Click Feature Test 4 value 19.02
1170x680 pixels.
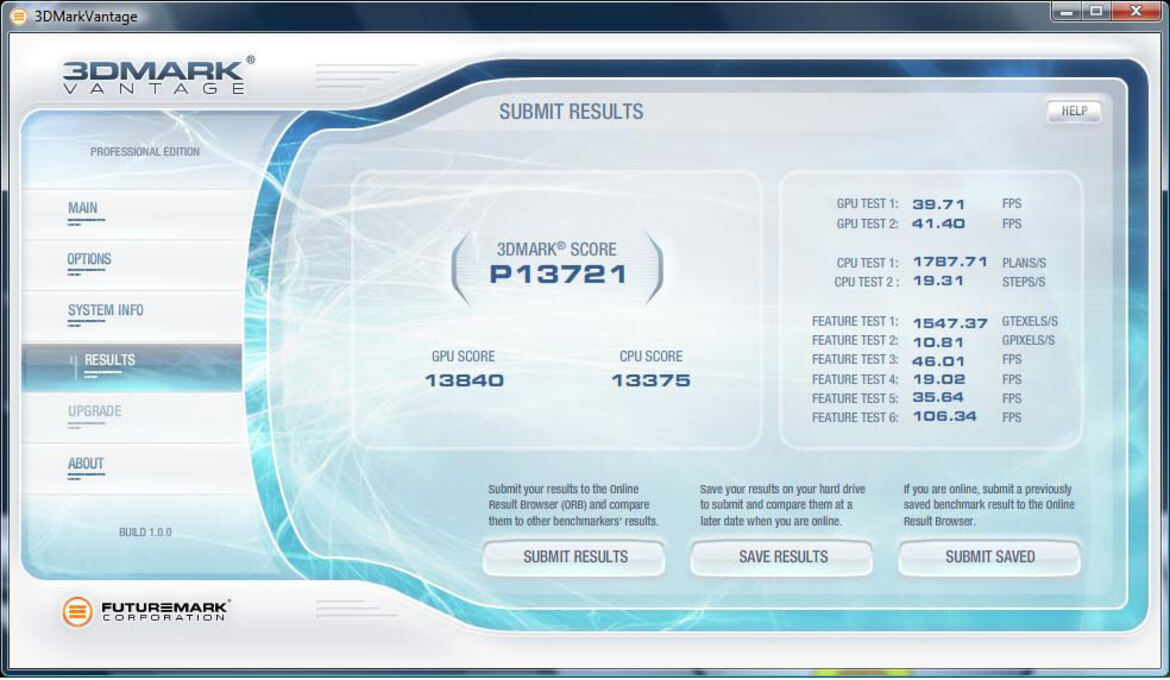coord(939,379)
